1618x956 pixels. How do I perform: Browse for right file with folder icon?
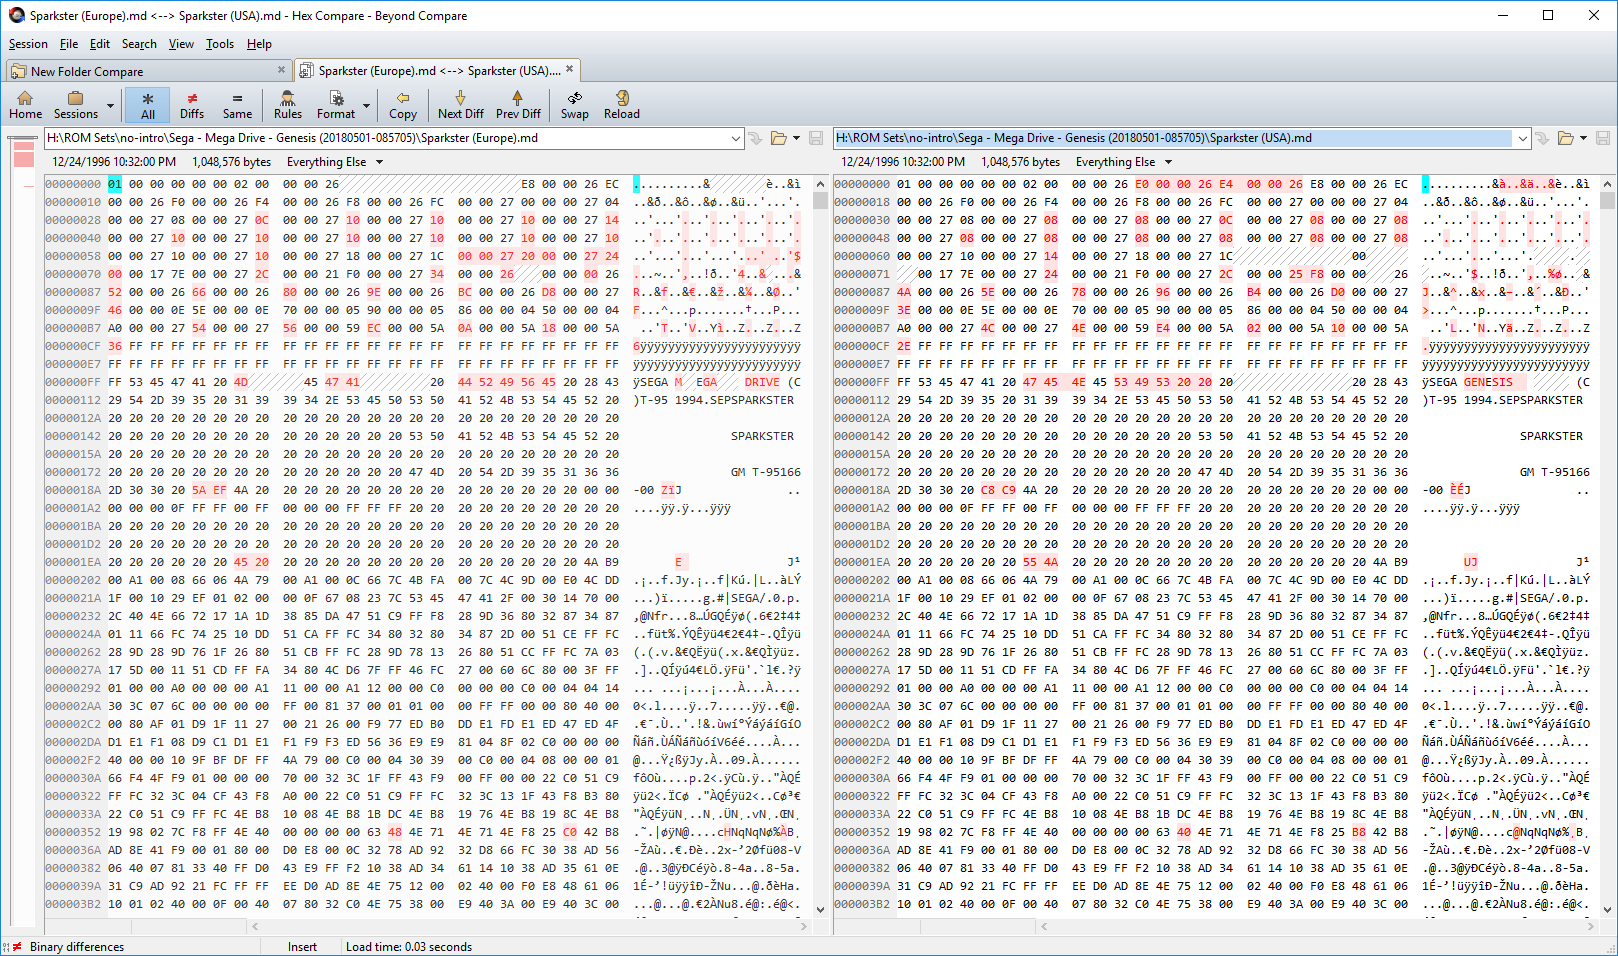pyautogui.click(x=1565, y=138)
